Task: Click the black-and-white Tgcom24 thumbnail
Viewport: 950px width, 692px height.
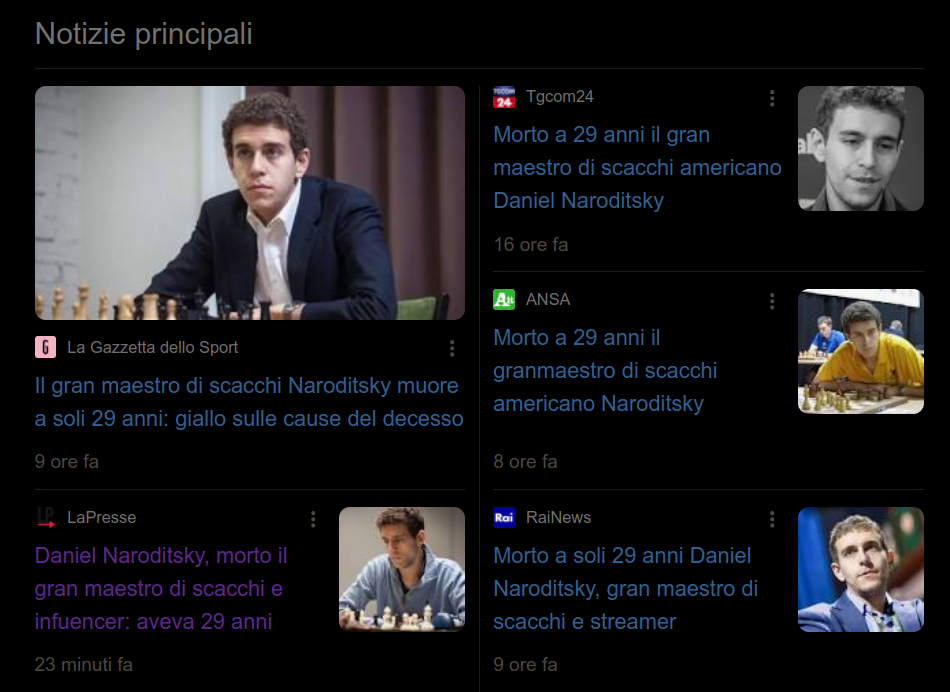Action: tap(861, 148)
